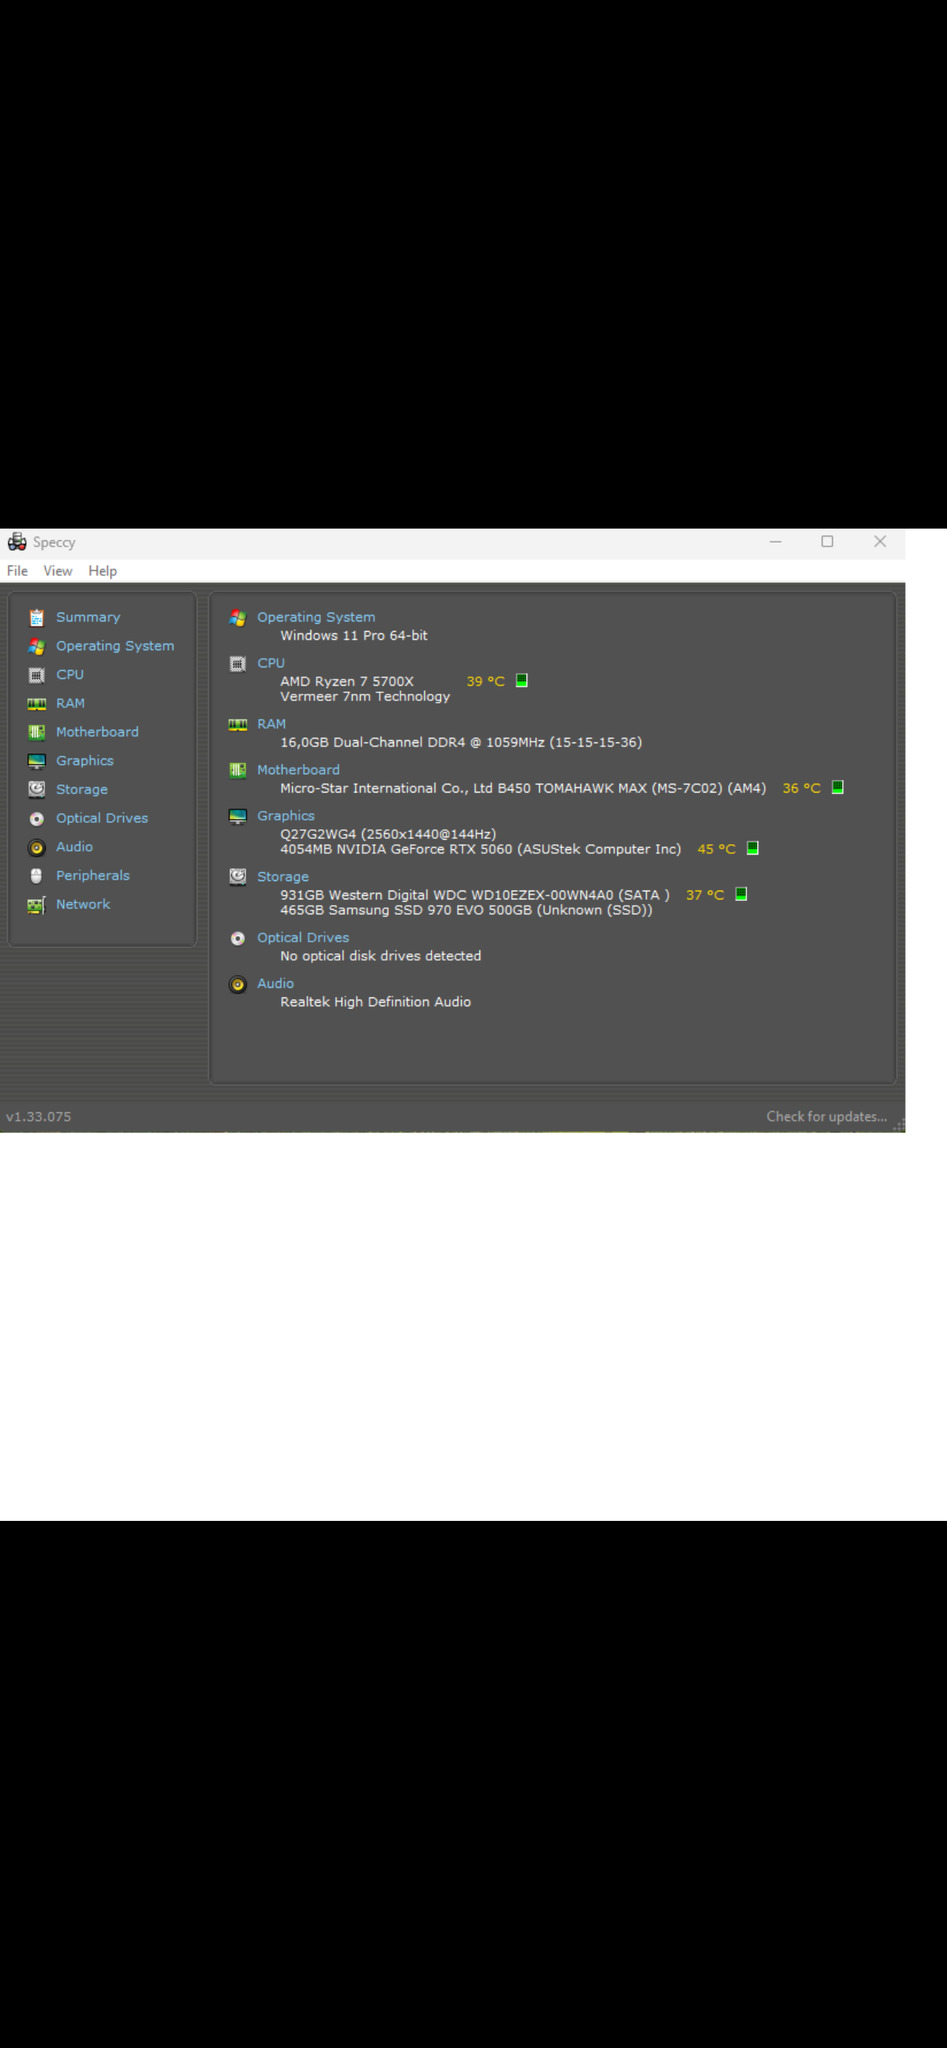Click the Summary clipboard icon in sidebar
The image size is (947, 2048).
point(37,617)
